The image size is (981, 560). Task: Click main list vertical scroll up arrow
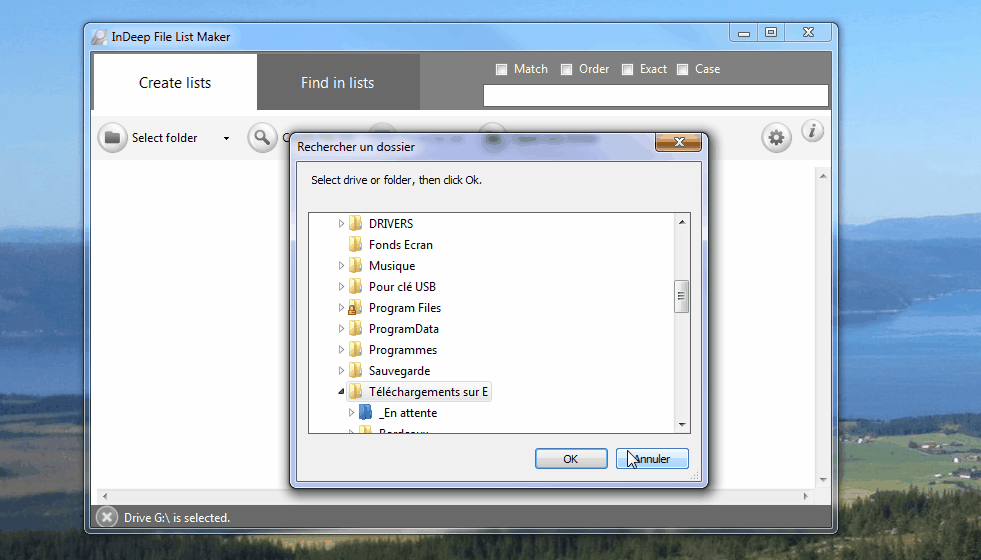(x=823, y=176)
